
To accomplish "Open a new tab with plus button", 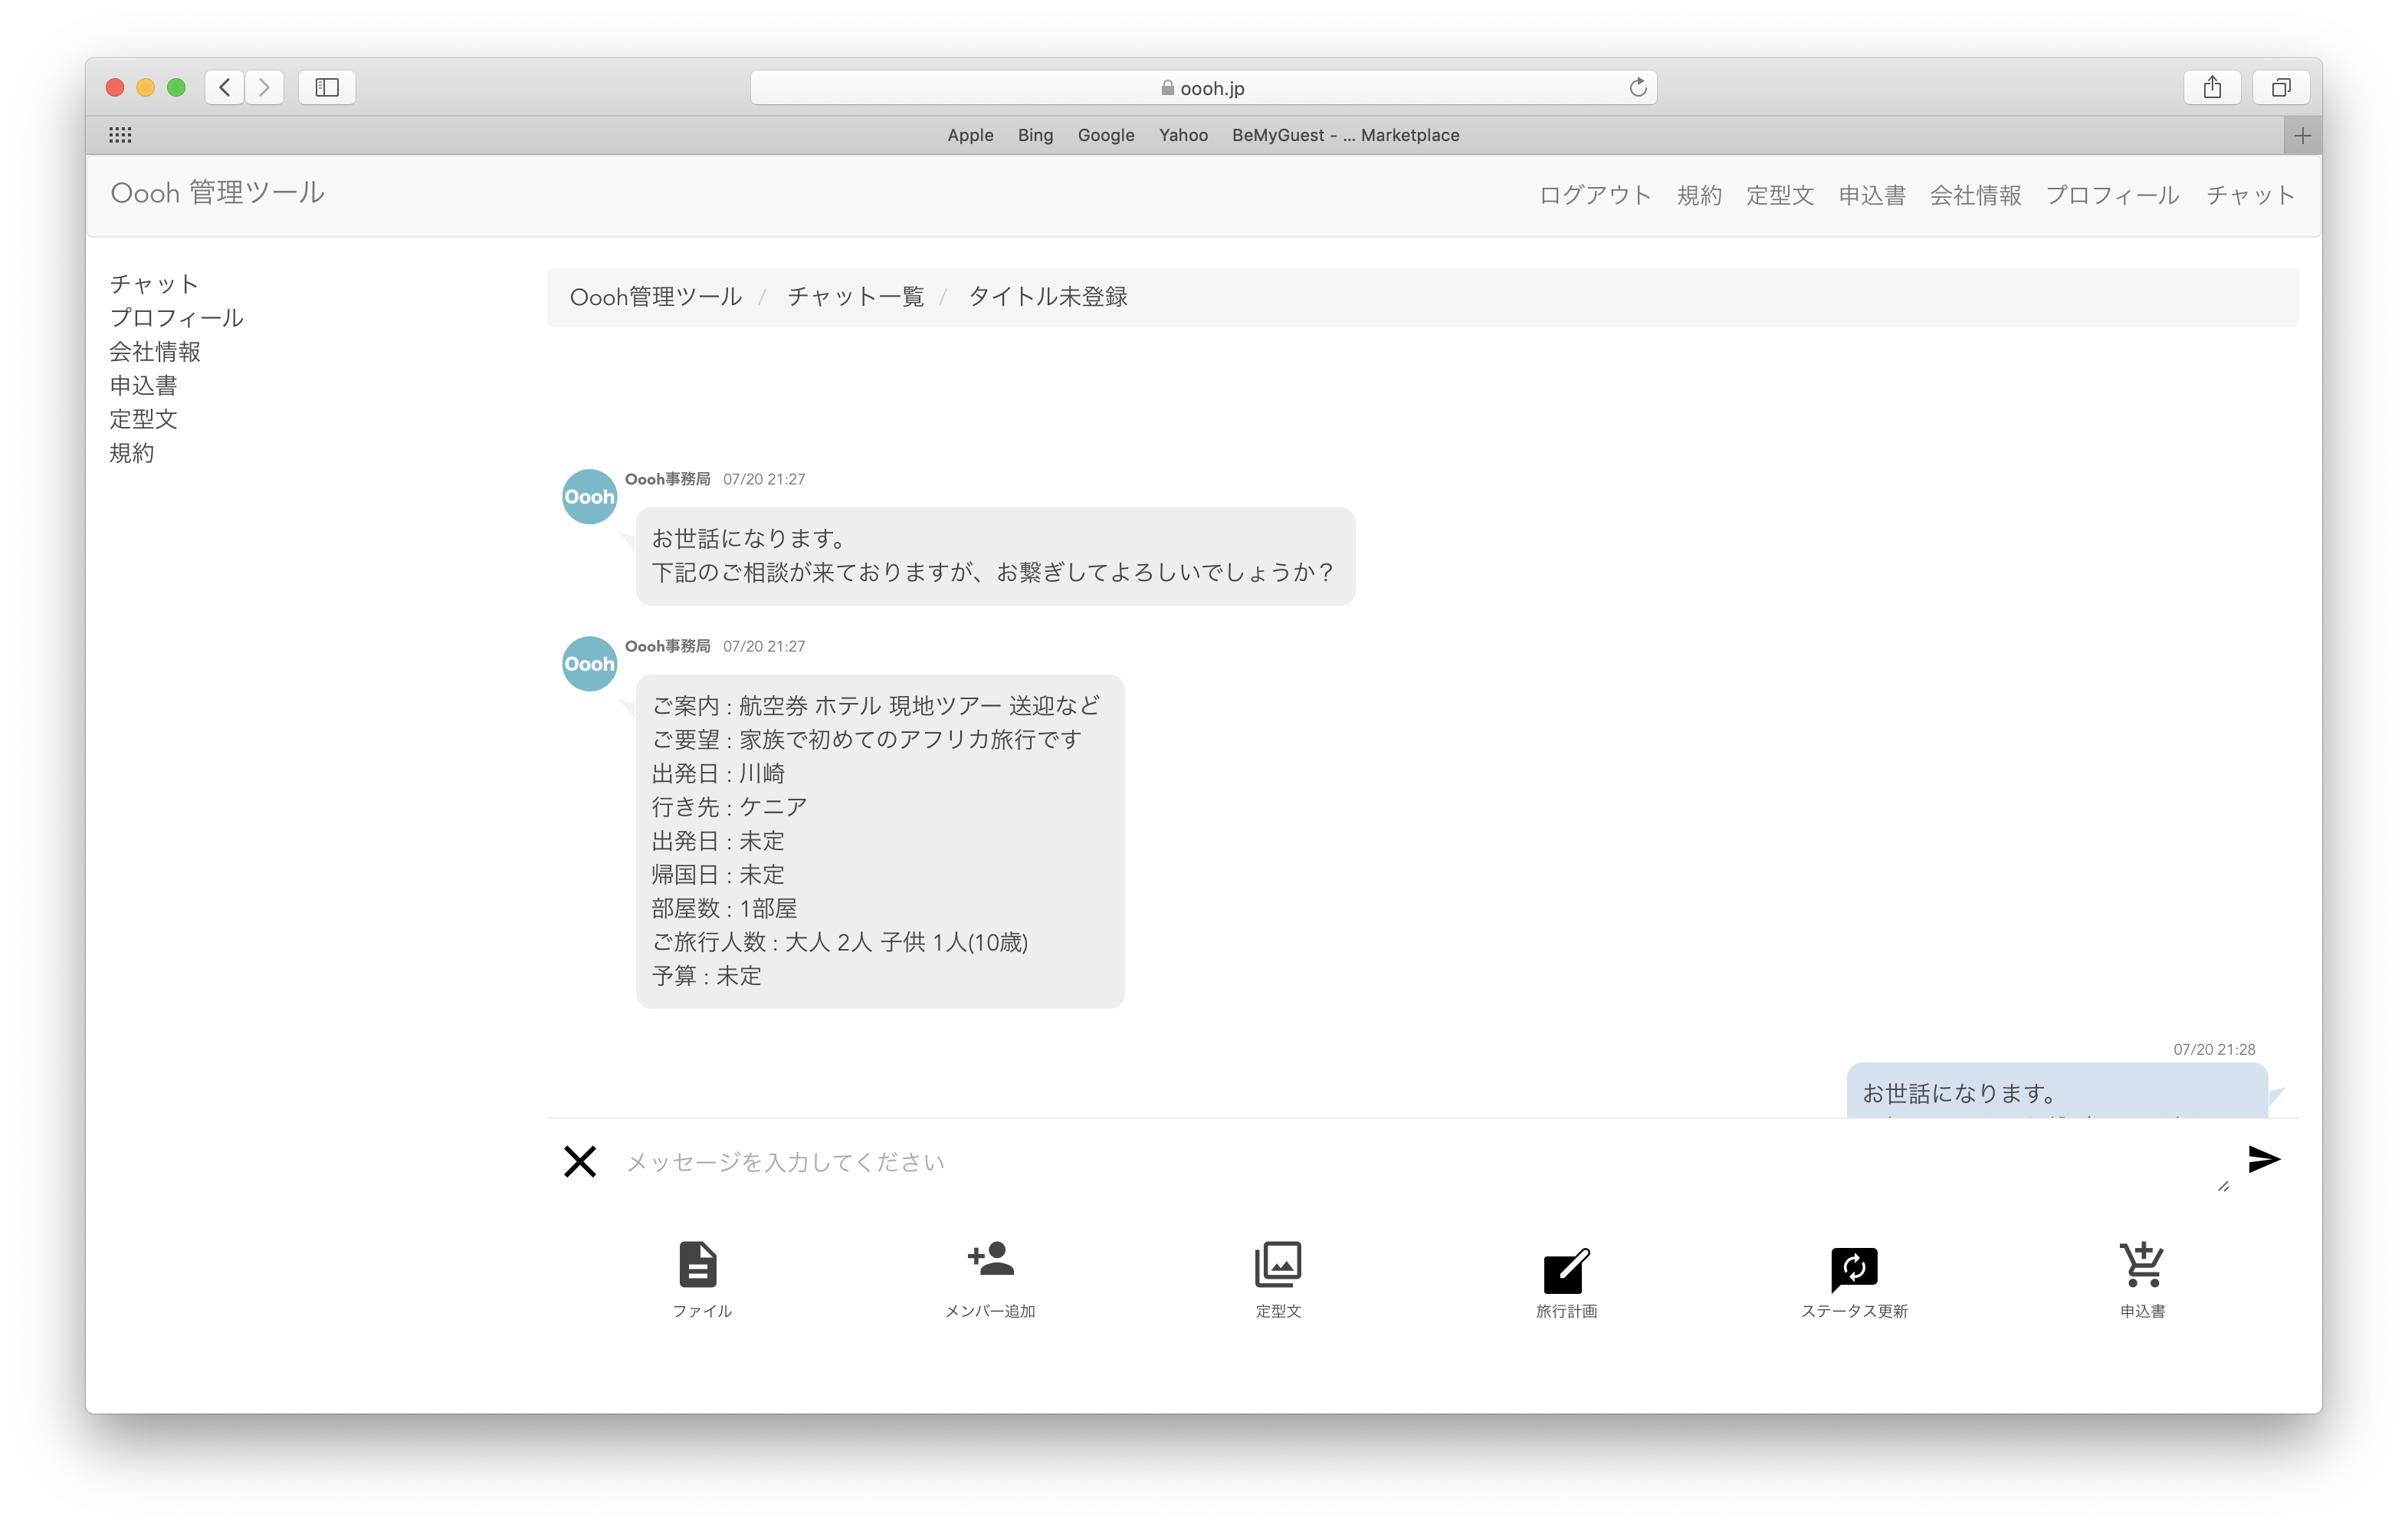I will (2303, 135).
